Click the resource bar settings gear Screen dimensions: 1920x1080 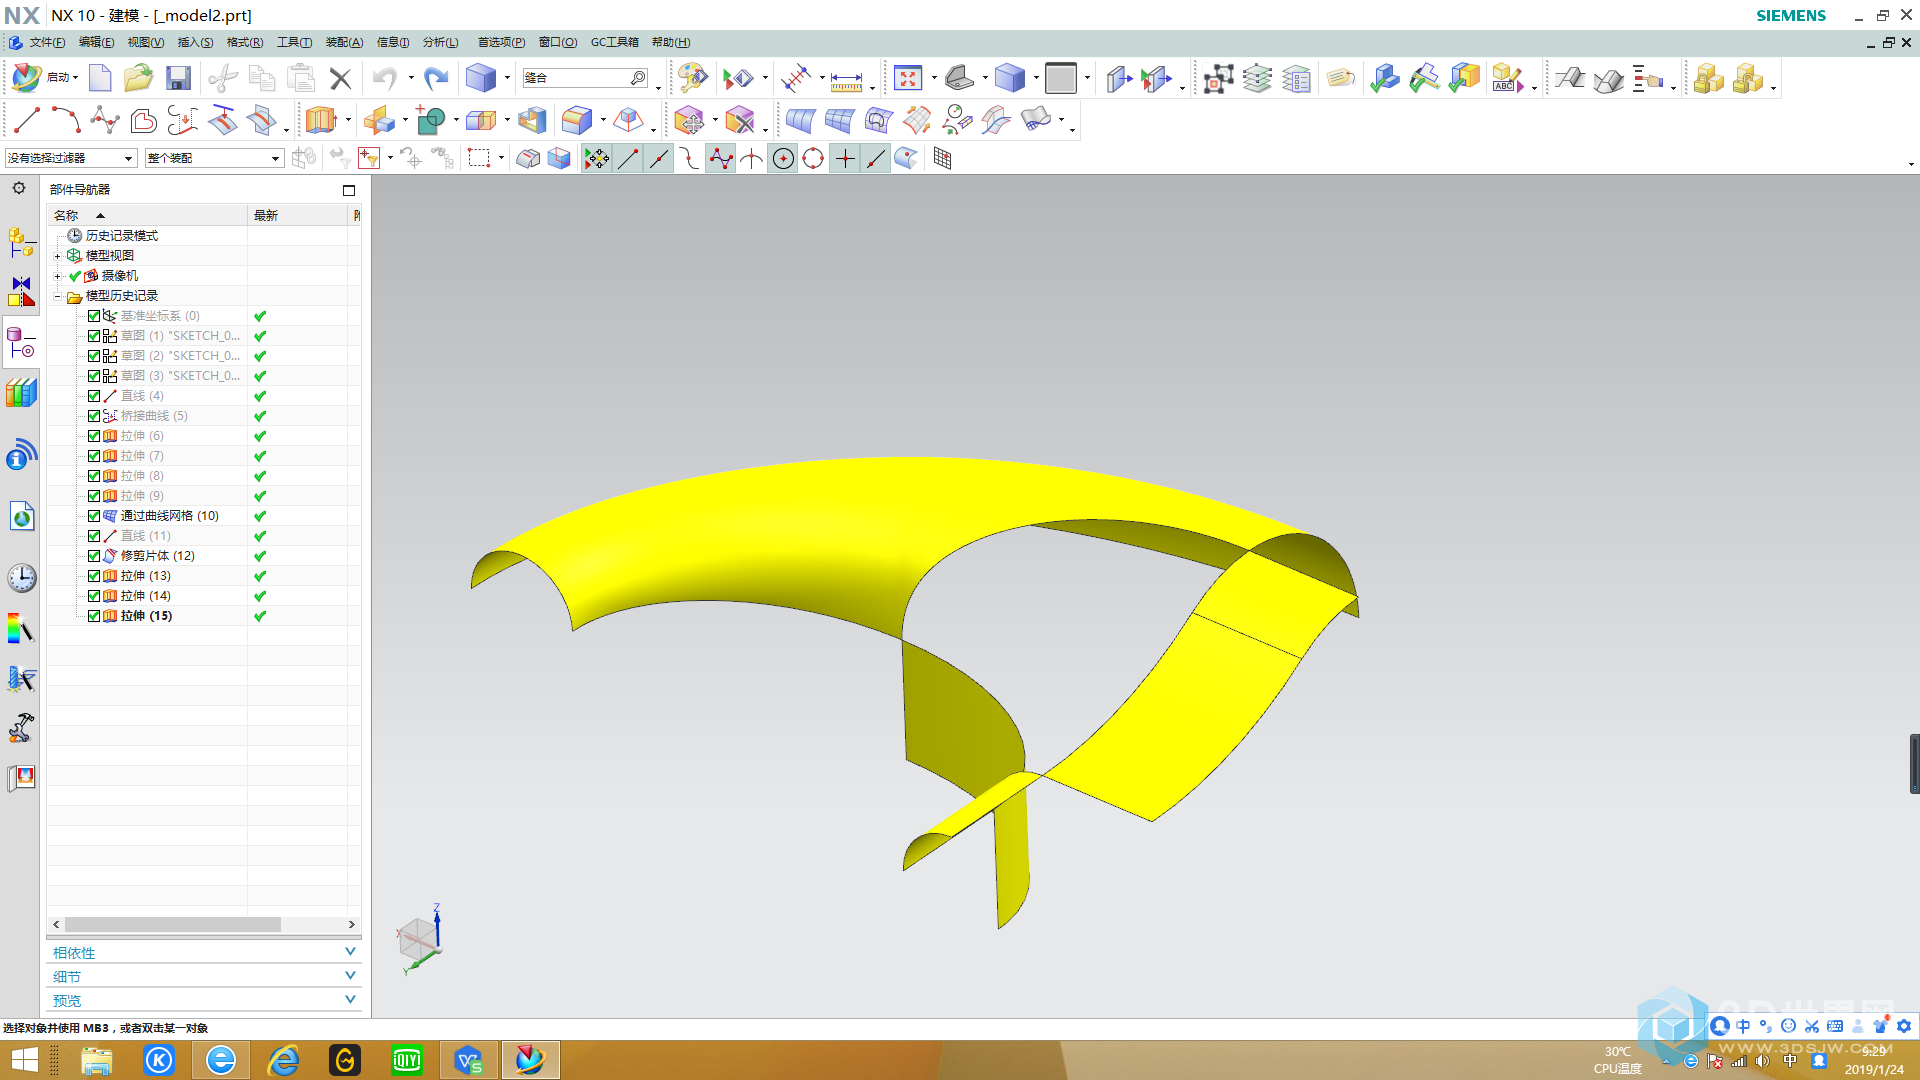click(x=19, y=188)
